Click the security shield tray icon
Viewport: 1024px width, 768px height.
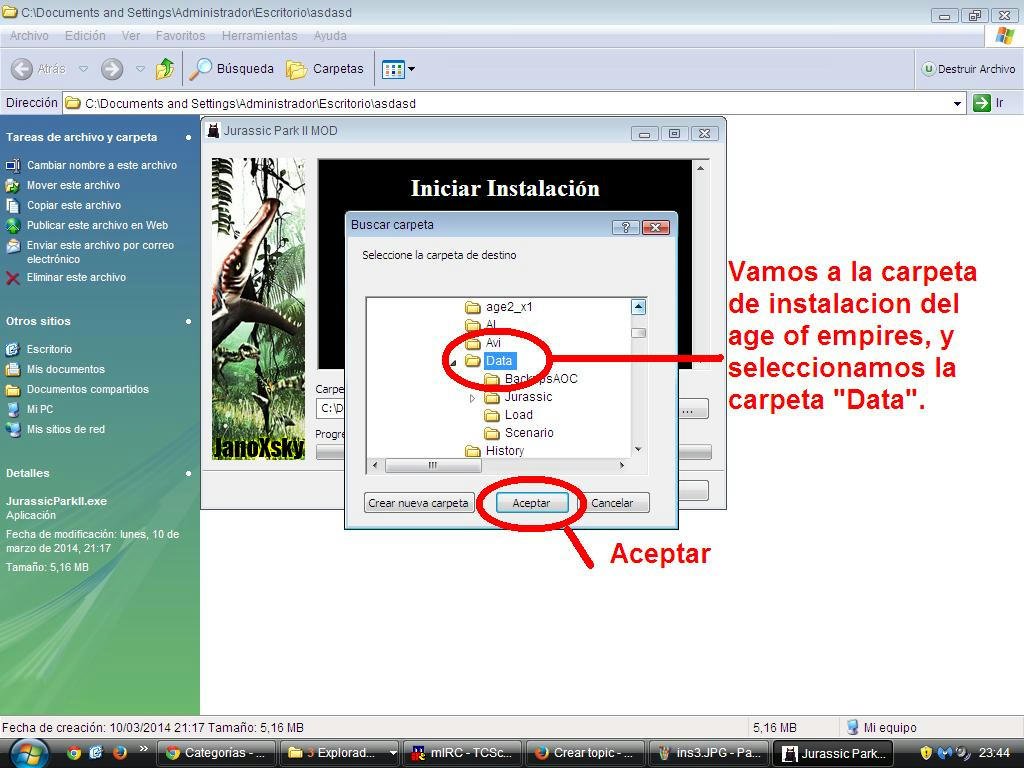[925, 753]
